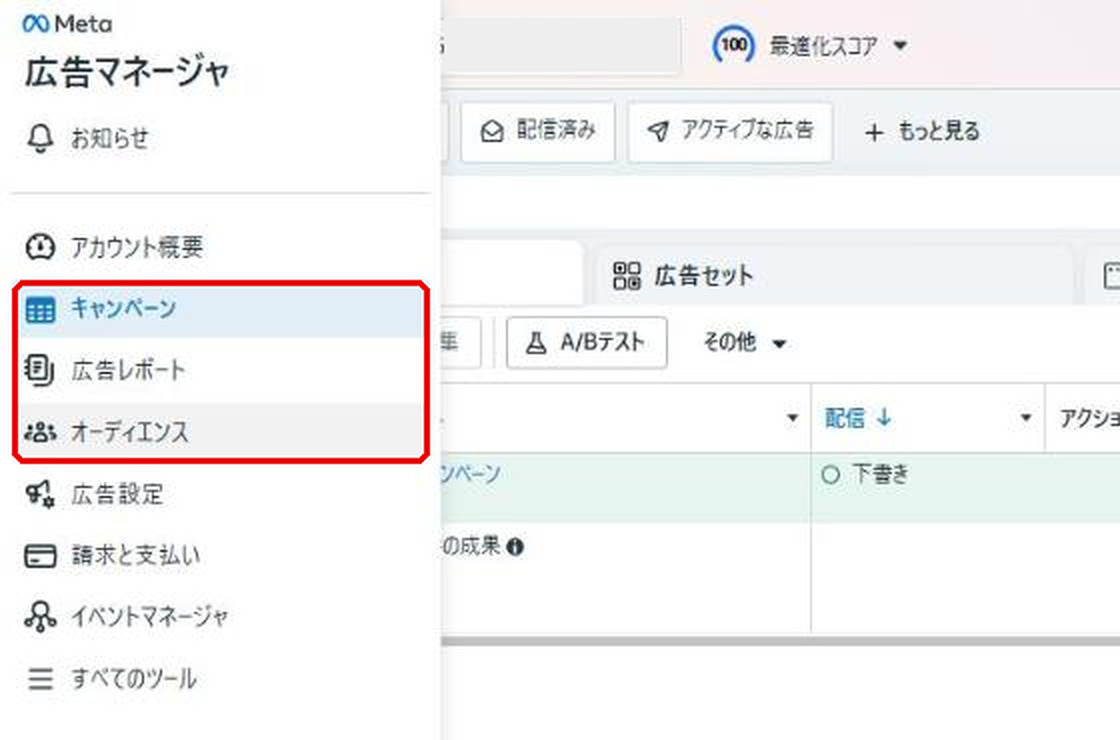Select the キャンペーン grid icon

[x=40, y=310]
